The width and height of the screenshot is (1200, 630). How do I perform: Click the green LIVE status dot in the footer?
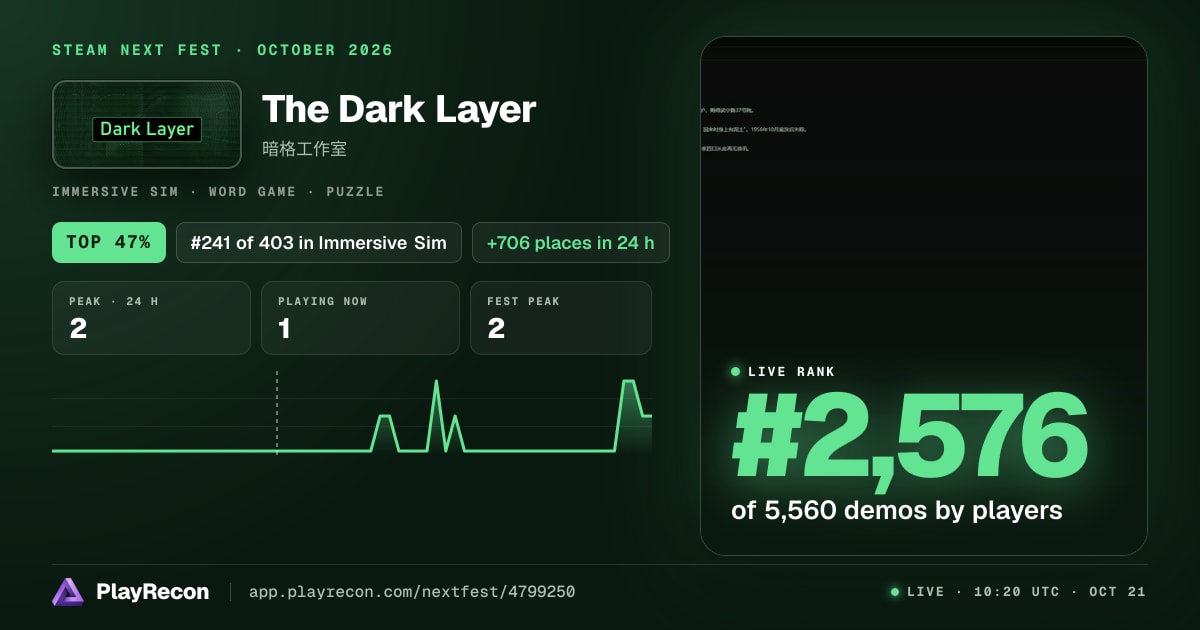(x=895, y=592)
